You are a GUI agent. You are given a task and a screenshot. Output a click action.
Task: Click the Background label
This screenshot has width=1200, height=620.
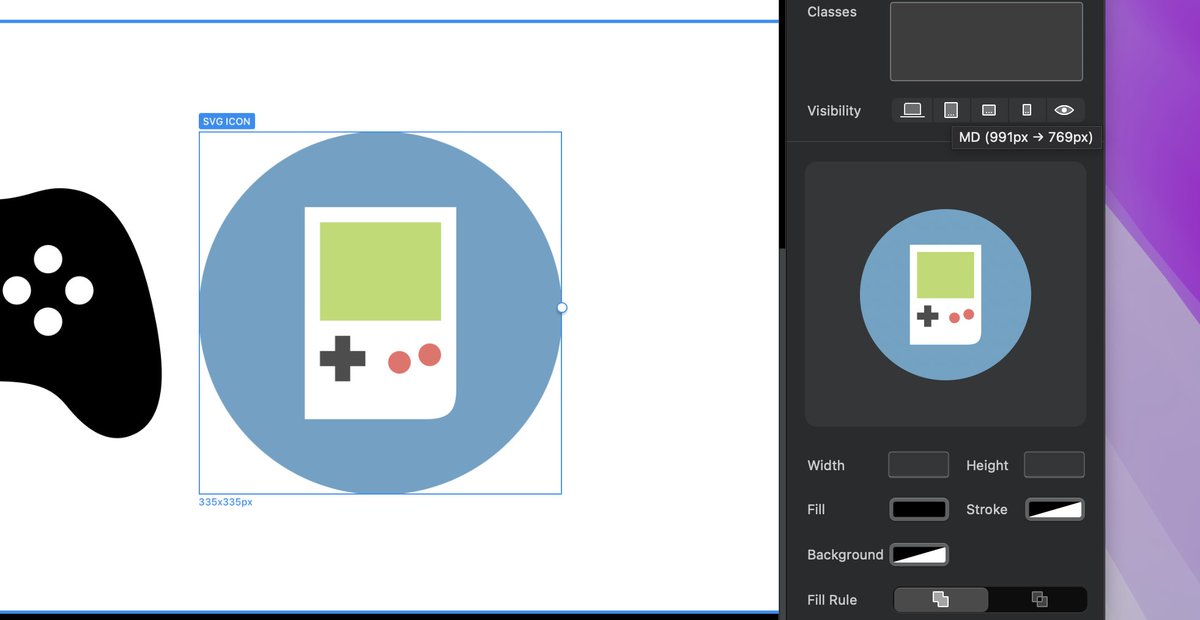coord(845,554)
